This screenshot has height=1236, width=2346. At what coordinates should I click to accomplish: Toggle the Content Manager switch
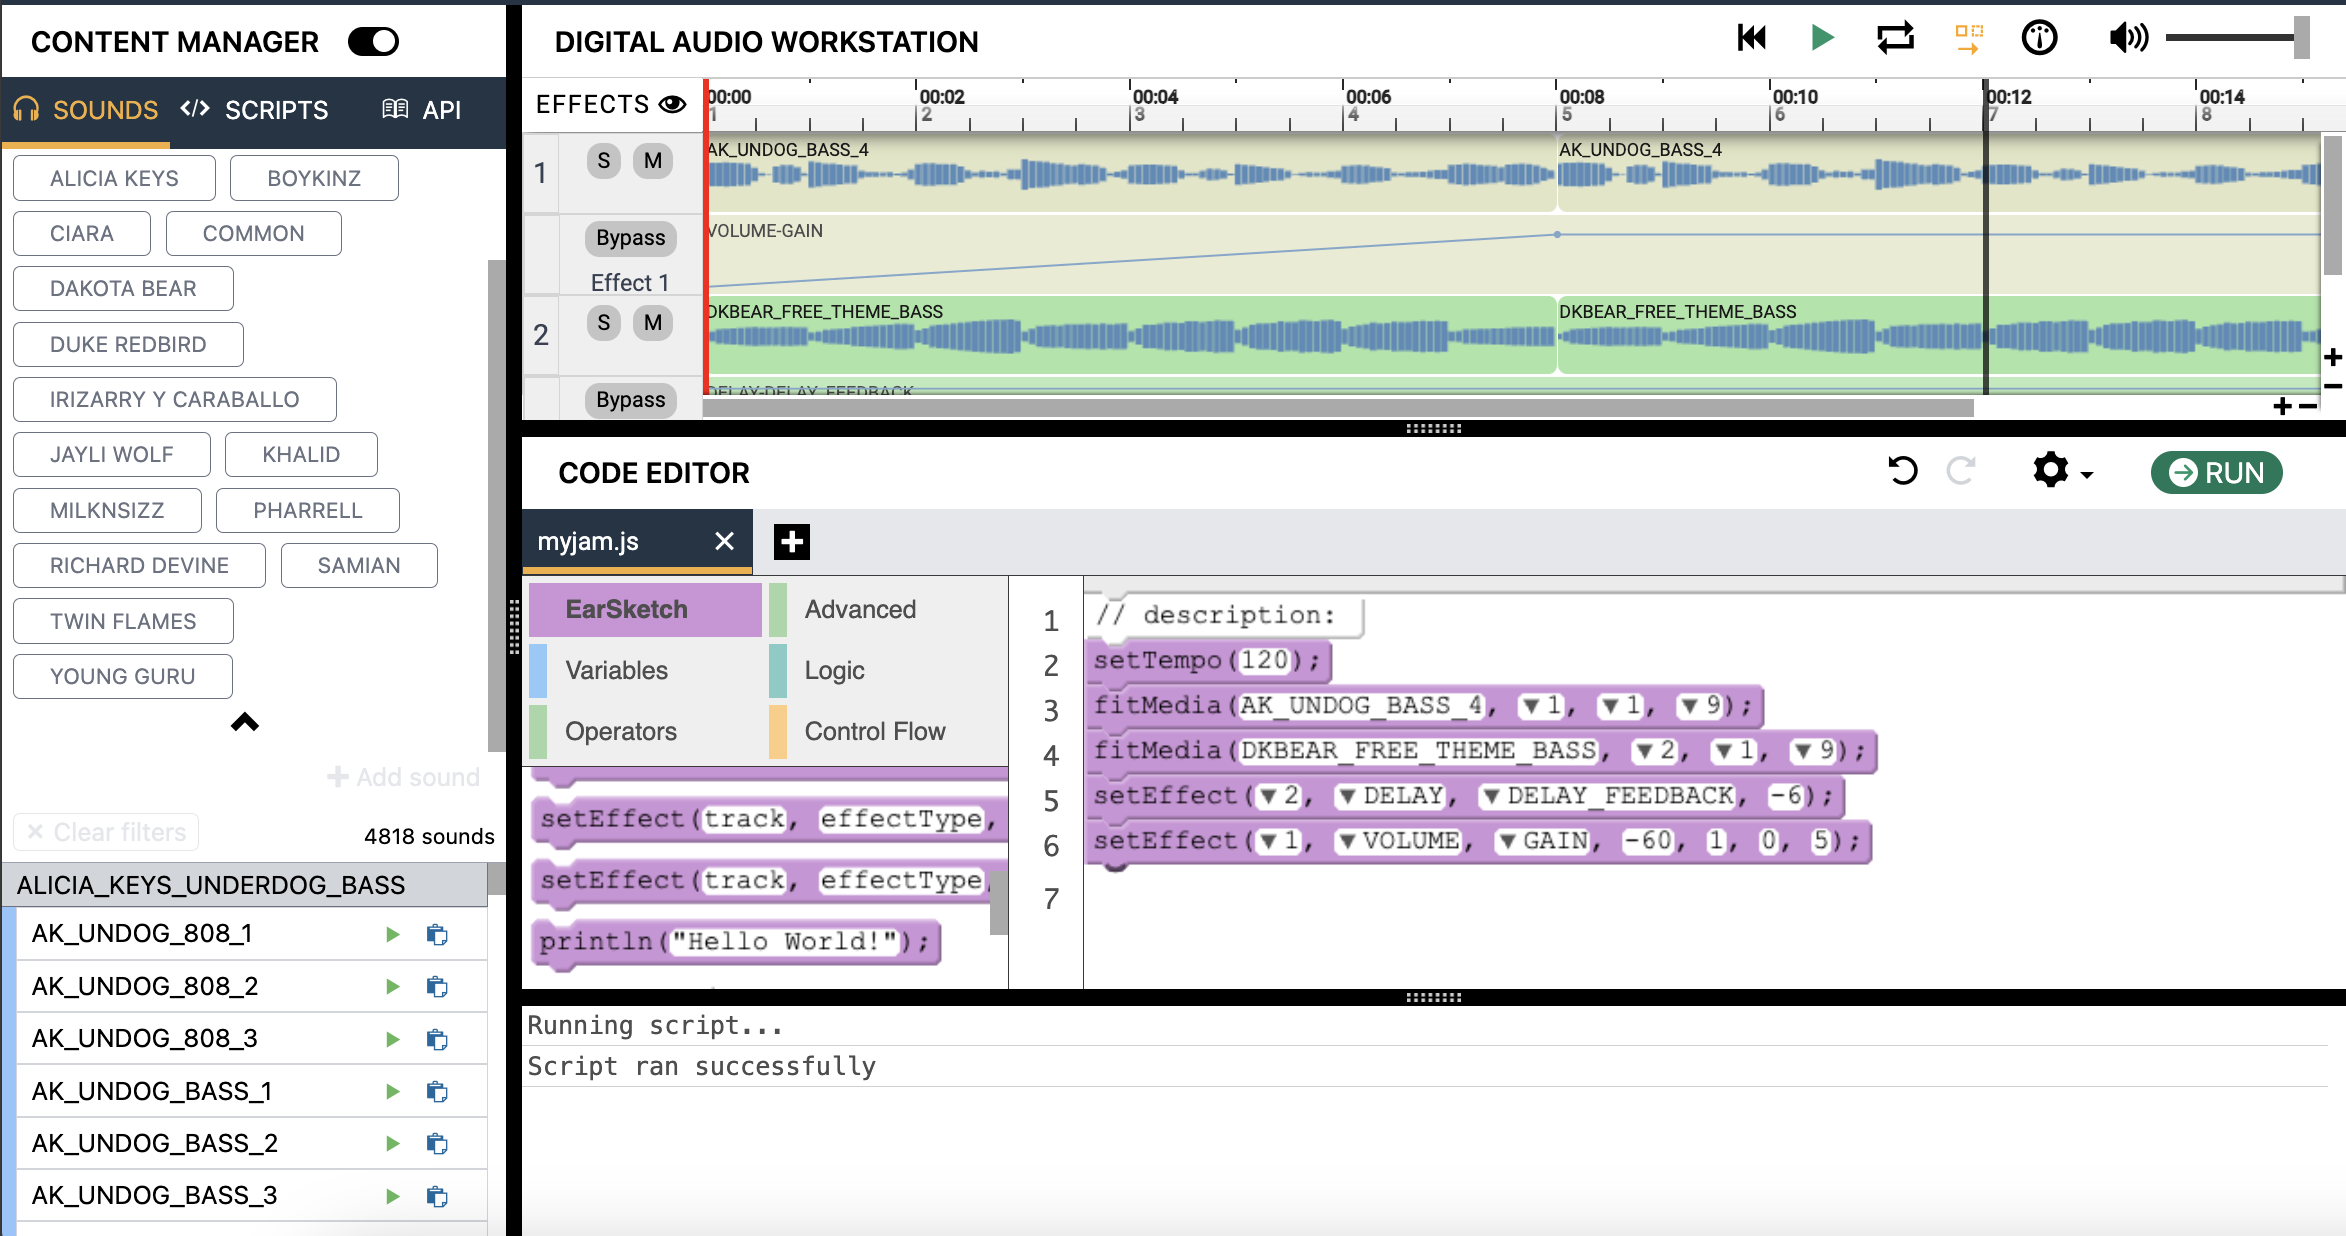click(373, 41)
